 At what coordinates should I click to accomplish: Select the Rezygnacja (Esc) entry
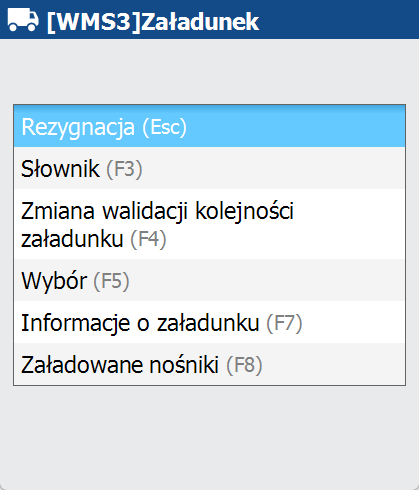(x=209, y=126)
